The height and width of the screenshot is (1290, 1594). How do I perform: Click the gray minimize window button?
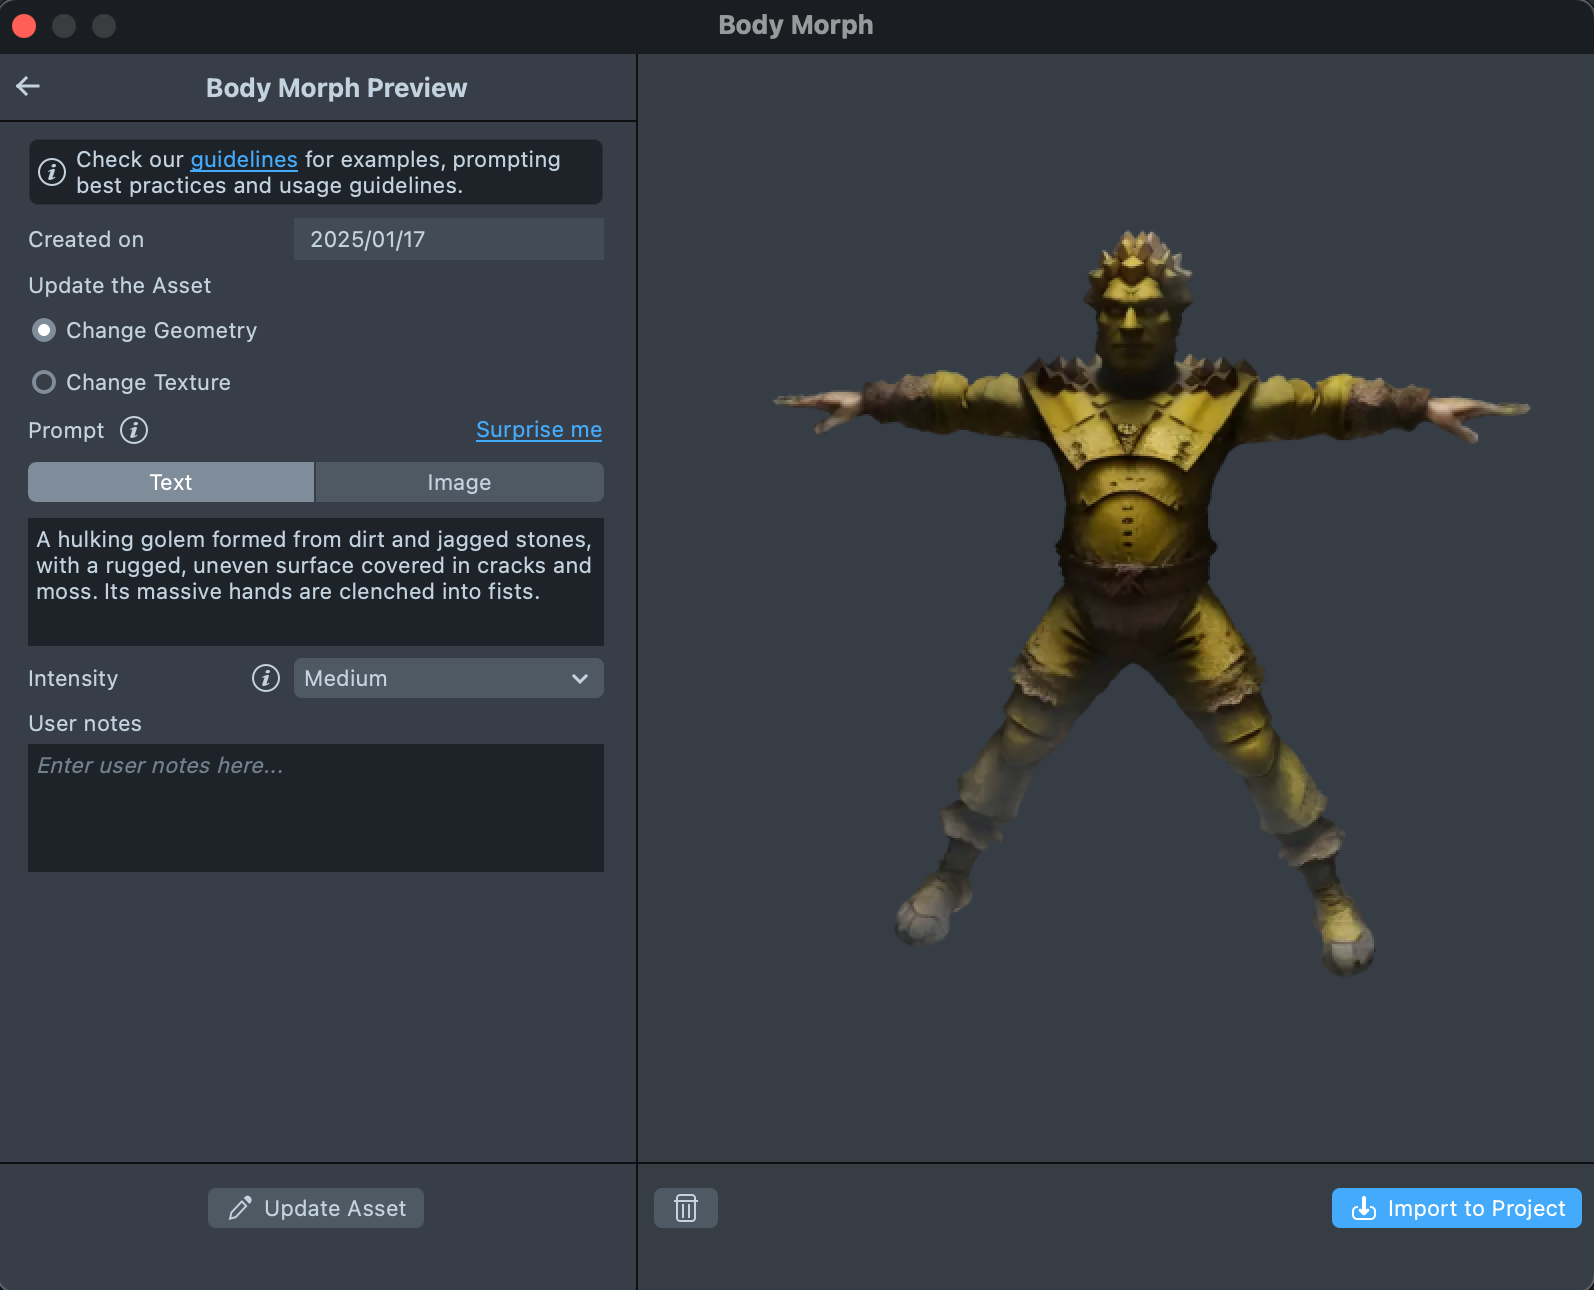tap(64, 26)
